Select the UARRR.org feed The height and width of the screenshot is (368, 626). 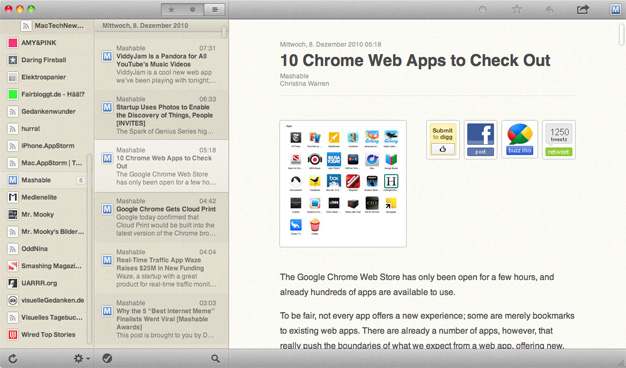pyautogui.click(x=47, y=283)
